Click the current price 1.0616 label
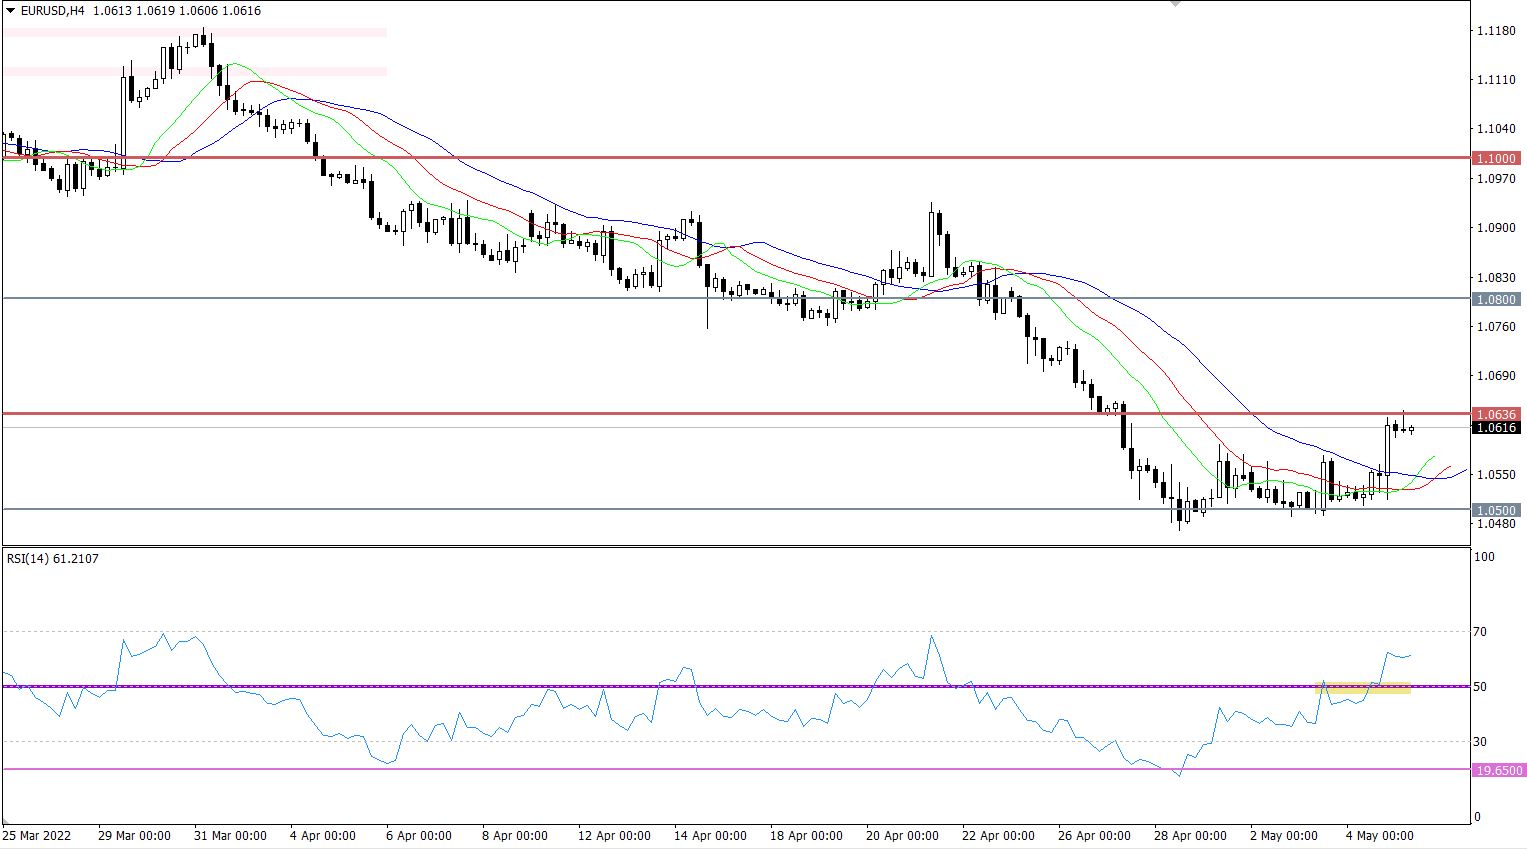Viewport: 1527px width, 849px height. pyautogui.click(x=1497, y=428)
